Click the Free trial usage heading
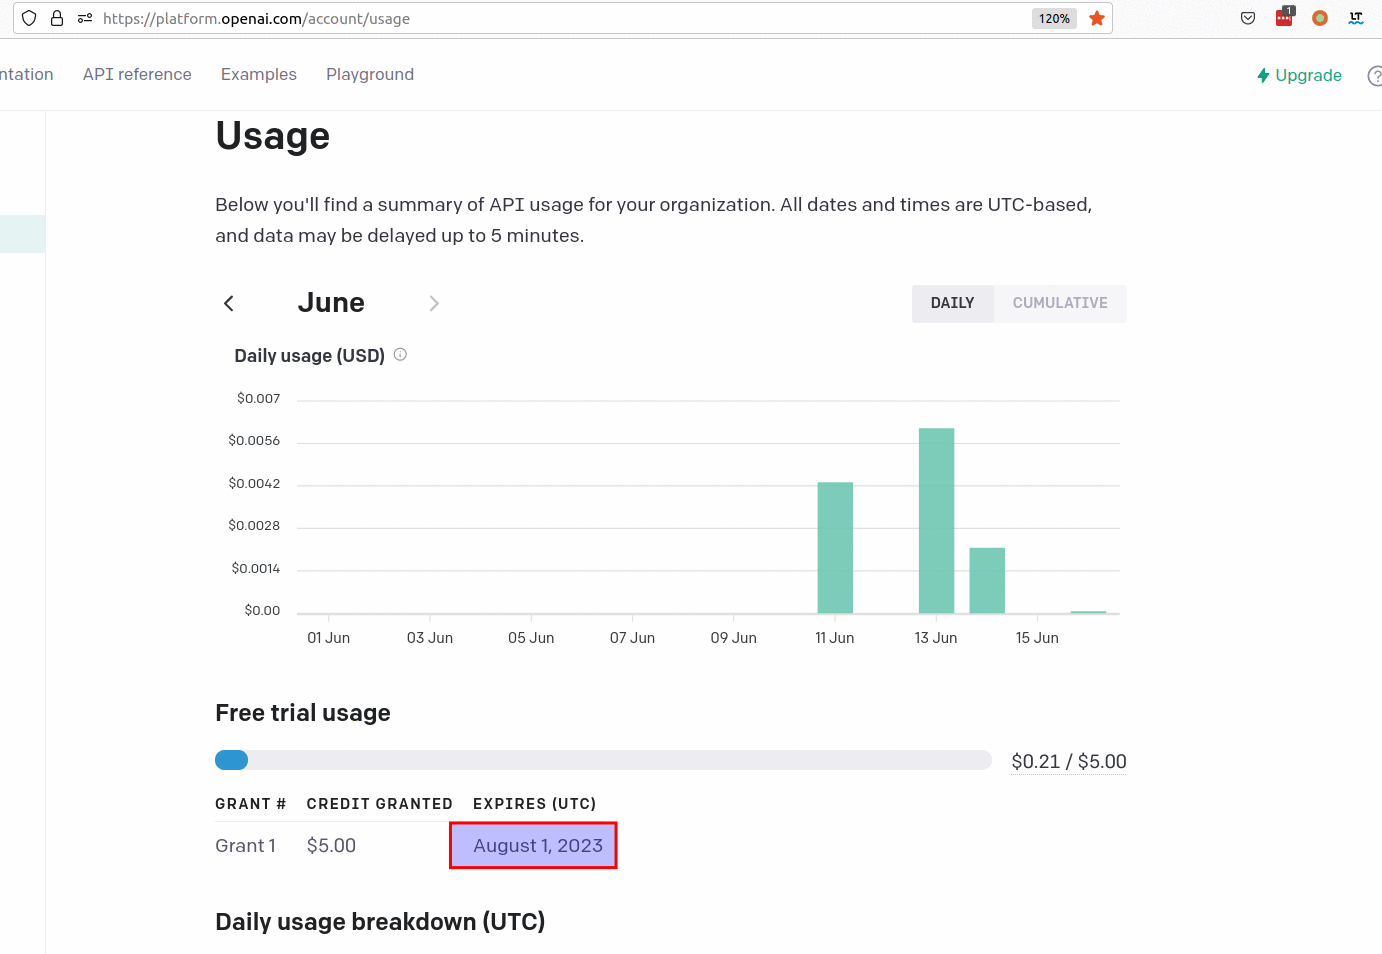The height and width of the screenshot is (954, 1382). click(303, 712)
